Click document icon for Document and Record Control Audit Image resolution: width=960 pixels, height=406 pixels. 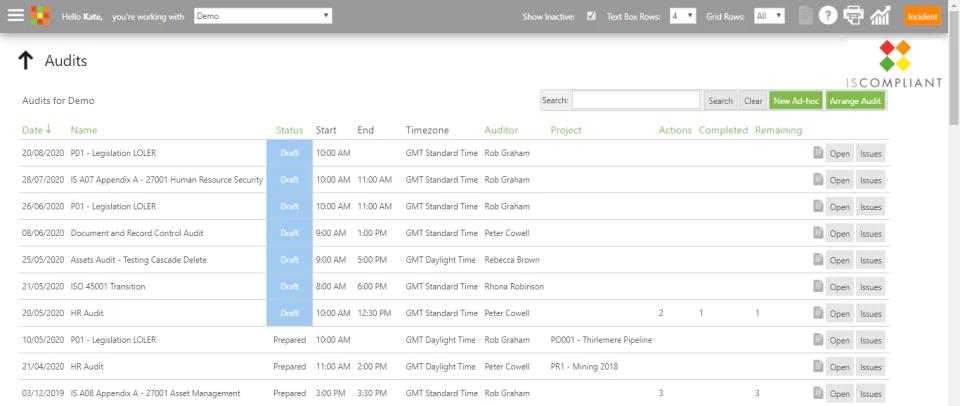click(x=817, y=233)
